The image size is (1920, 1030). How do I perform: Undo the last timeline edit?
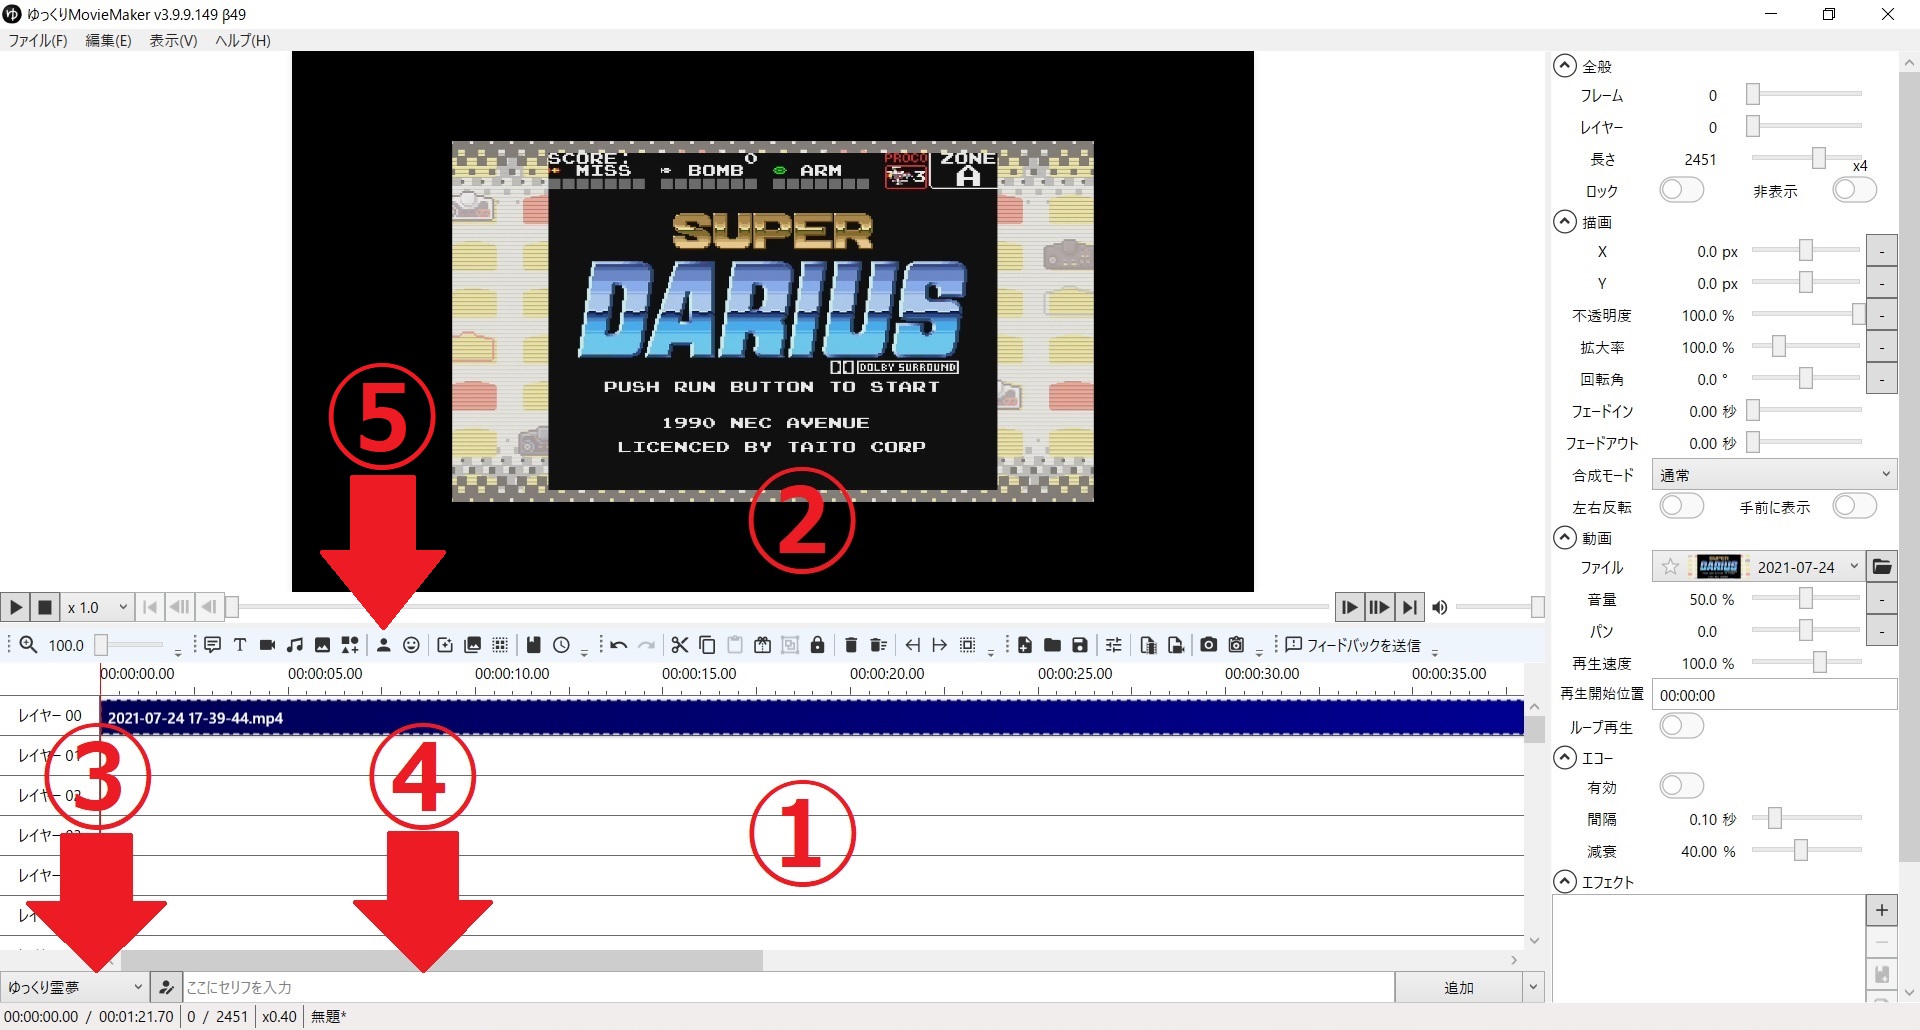click(x=619, y=645)
